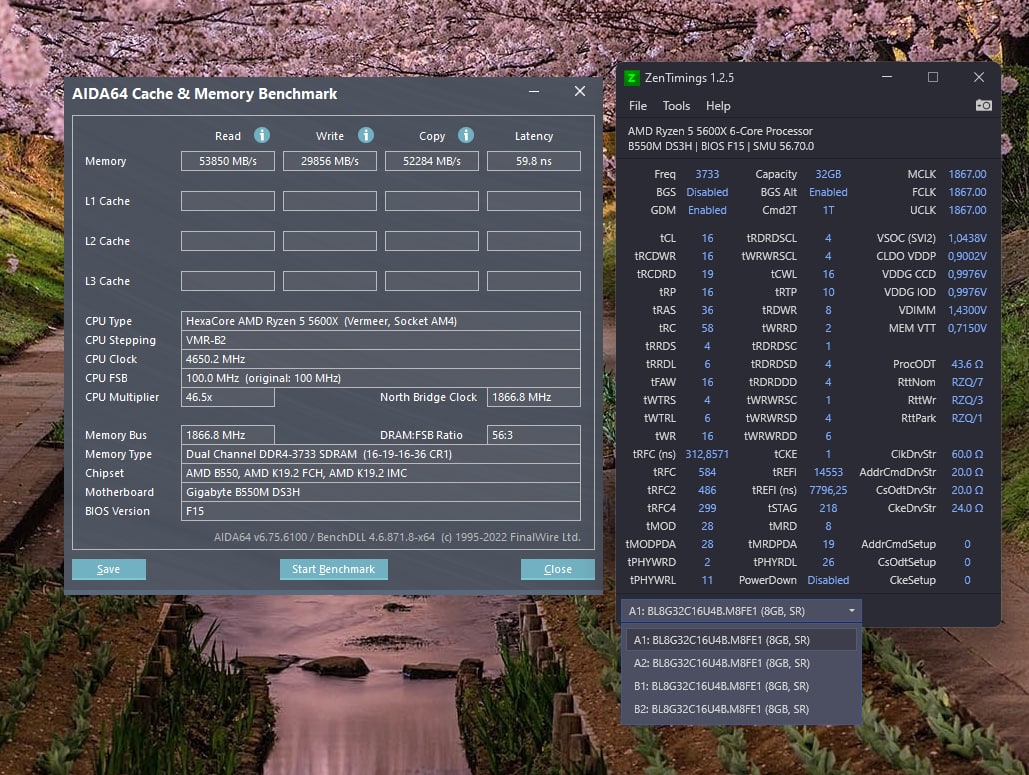Open the Tools menu in ZenTimings

676,106
